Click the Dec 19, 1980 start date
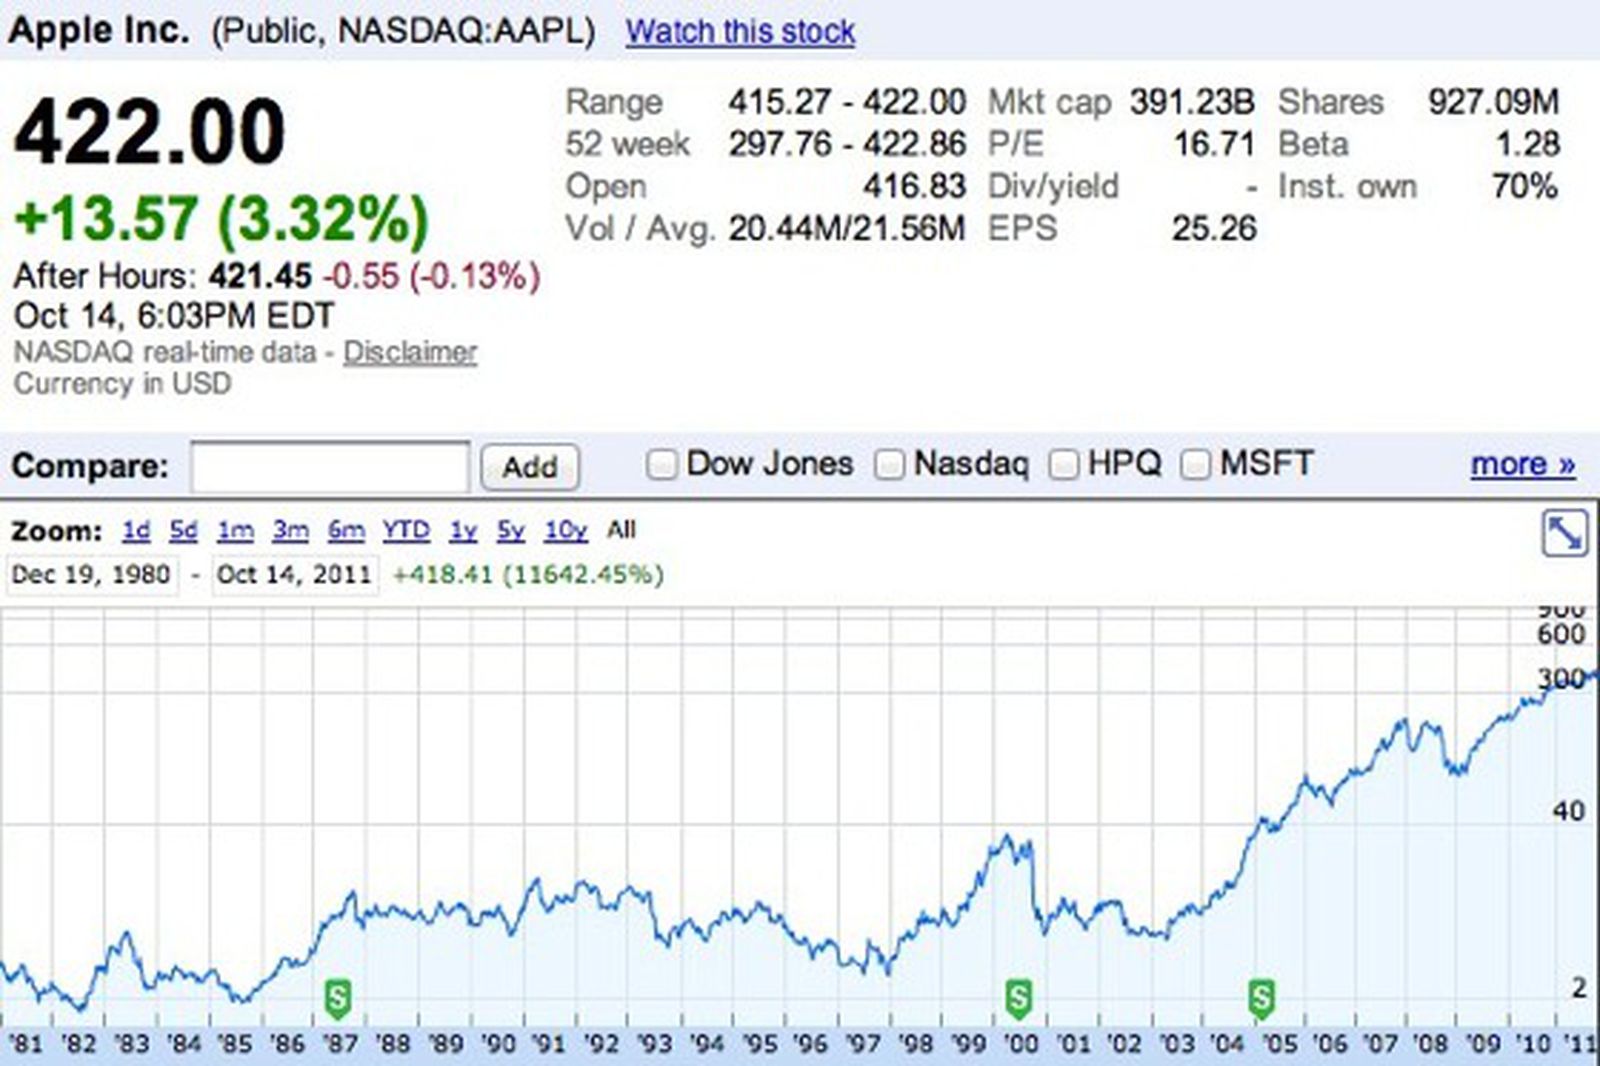The height and width of the screenshot is (1066, 1600). [93, 573]
